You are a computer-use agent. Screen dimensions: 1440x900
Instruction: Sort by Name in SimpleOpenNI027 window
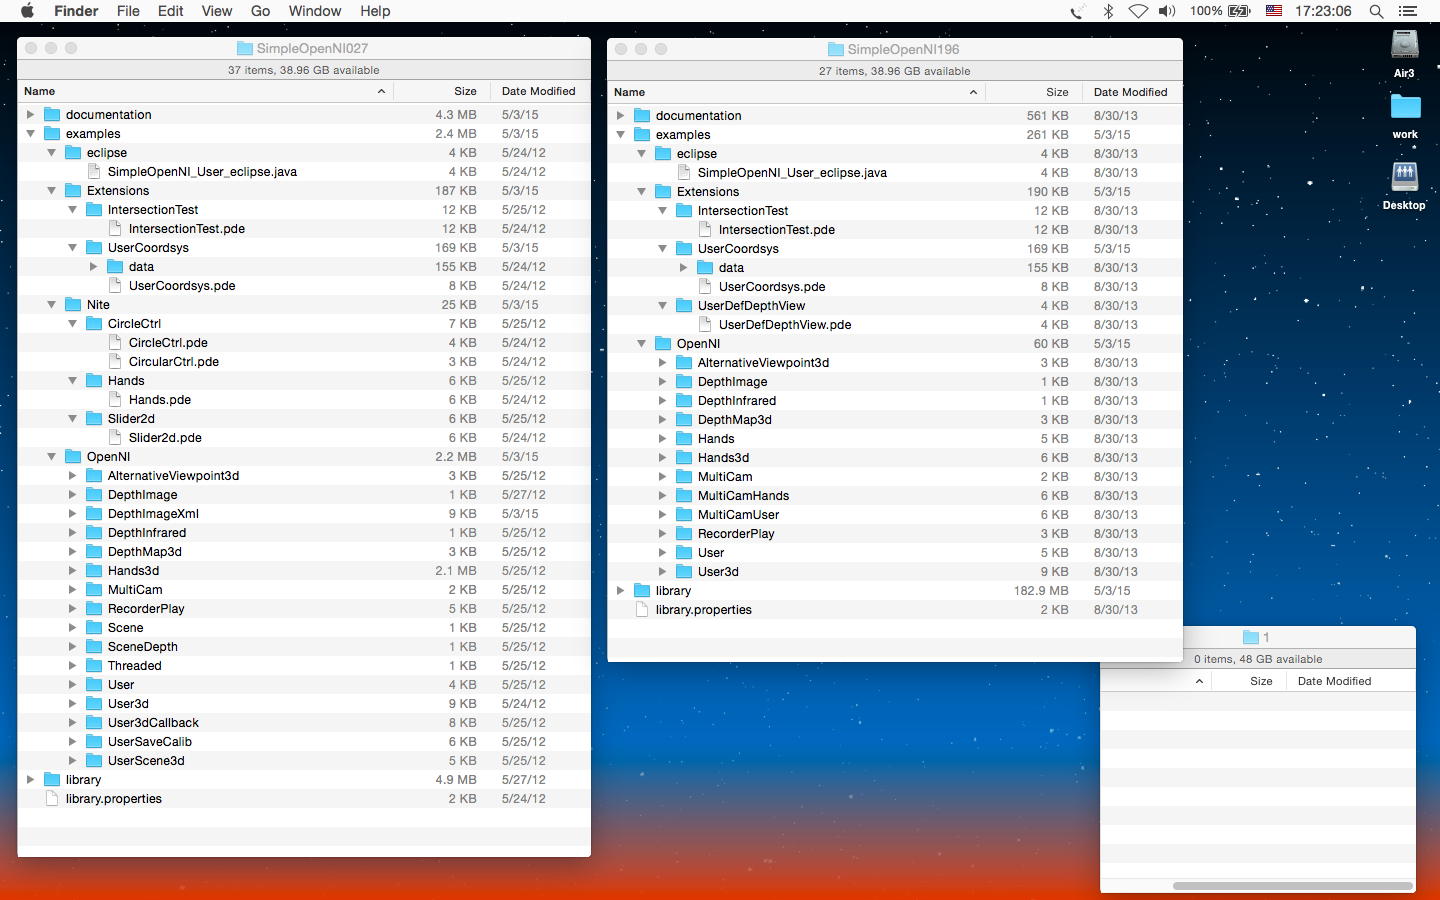click(x=206, y=91)
